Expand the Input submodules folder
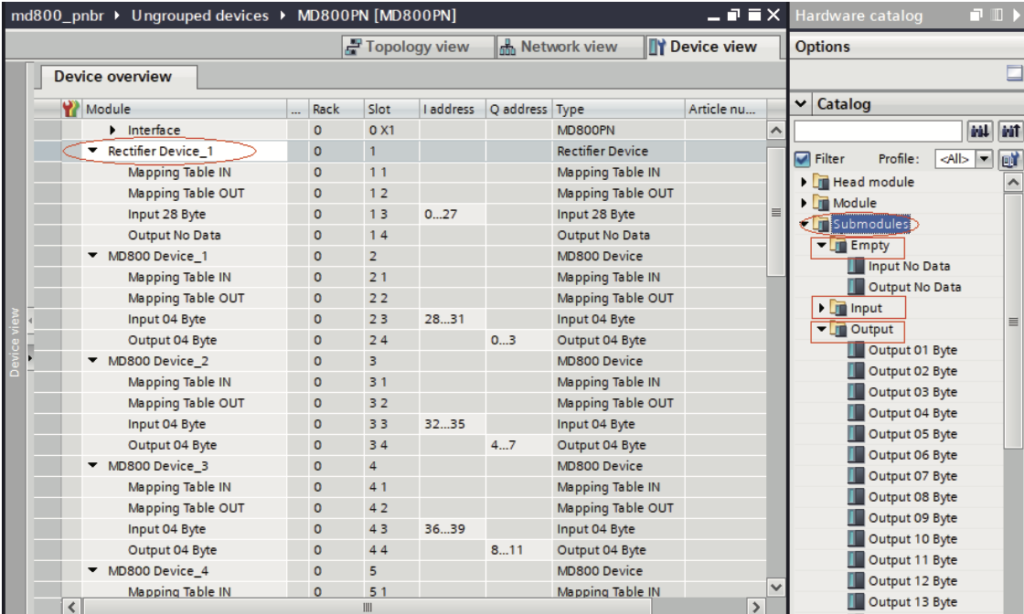The height and width of the screenshot is (614, 1024). pos(823,308)
